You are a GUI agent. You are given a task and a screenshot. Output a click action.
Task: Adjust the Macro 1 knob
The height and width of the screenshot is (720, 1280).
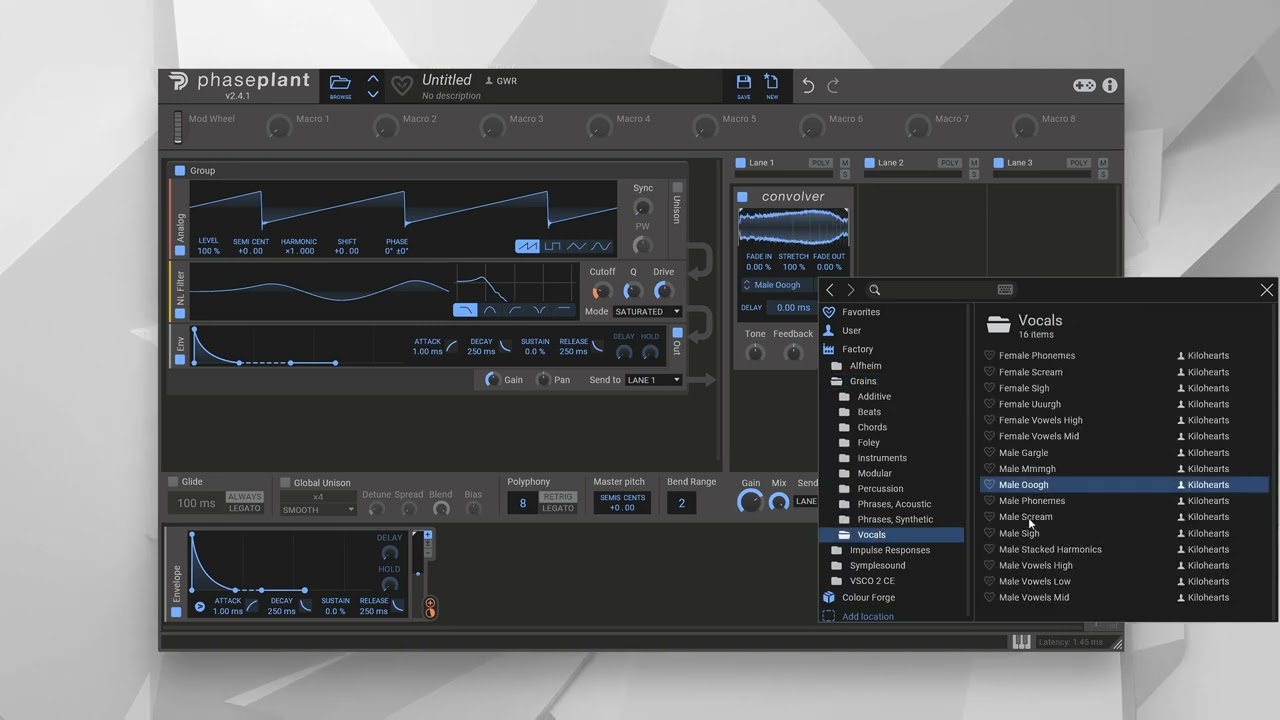(x=278, y=127)
